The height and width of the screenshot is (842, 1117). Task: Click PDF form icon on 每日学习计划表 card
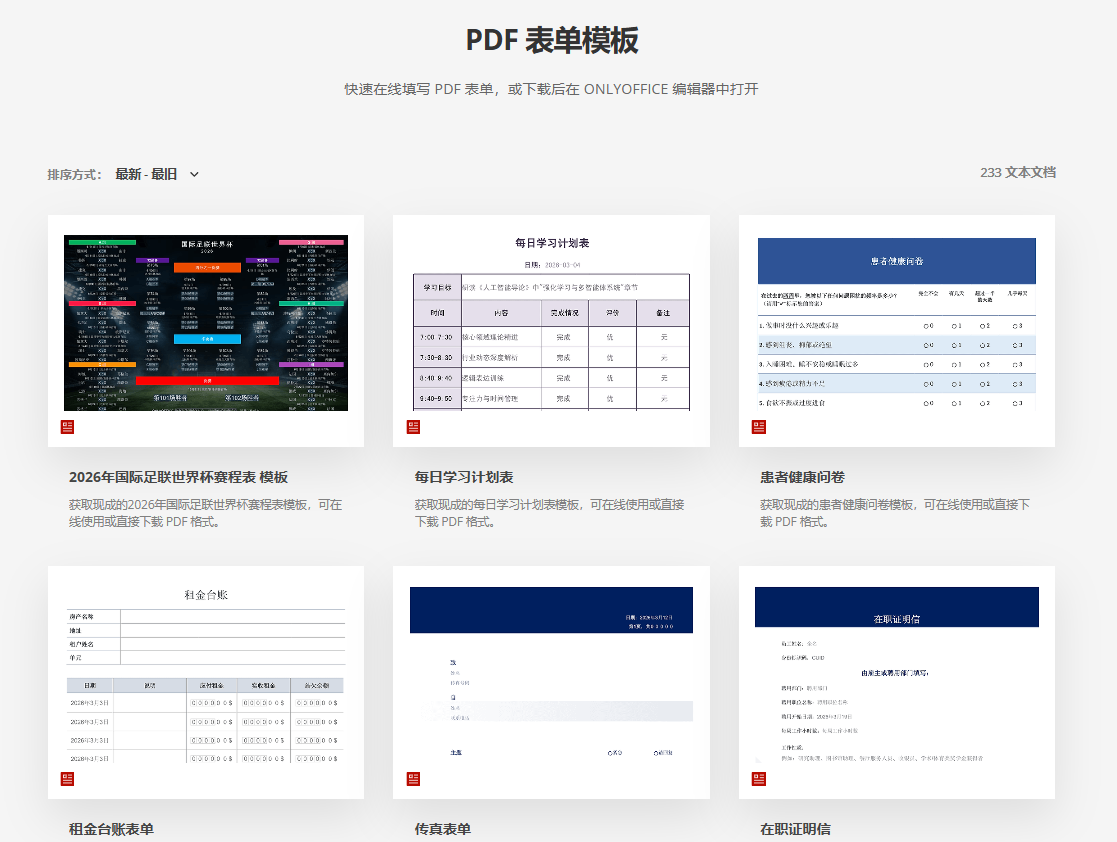point(413,427)
